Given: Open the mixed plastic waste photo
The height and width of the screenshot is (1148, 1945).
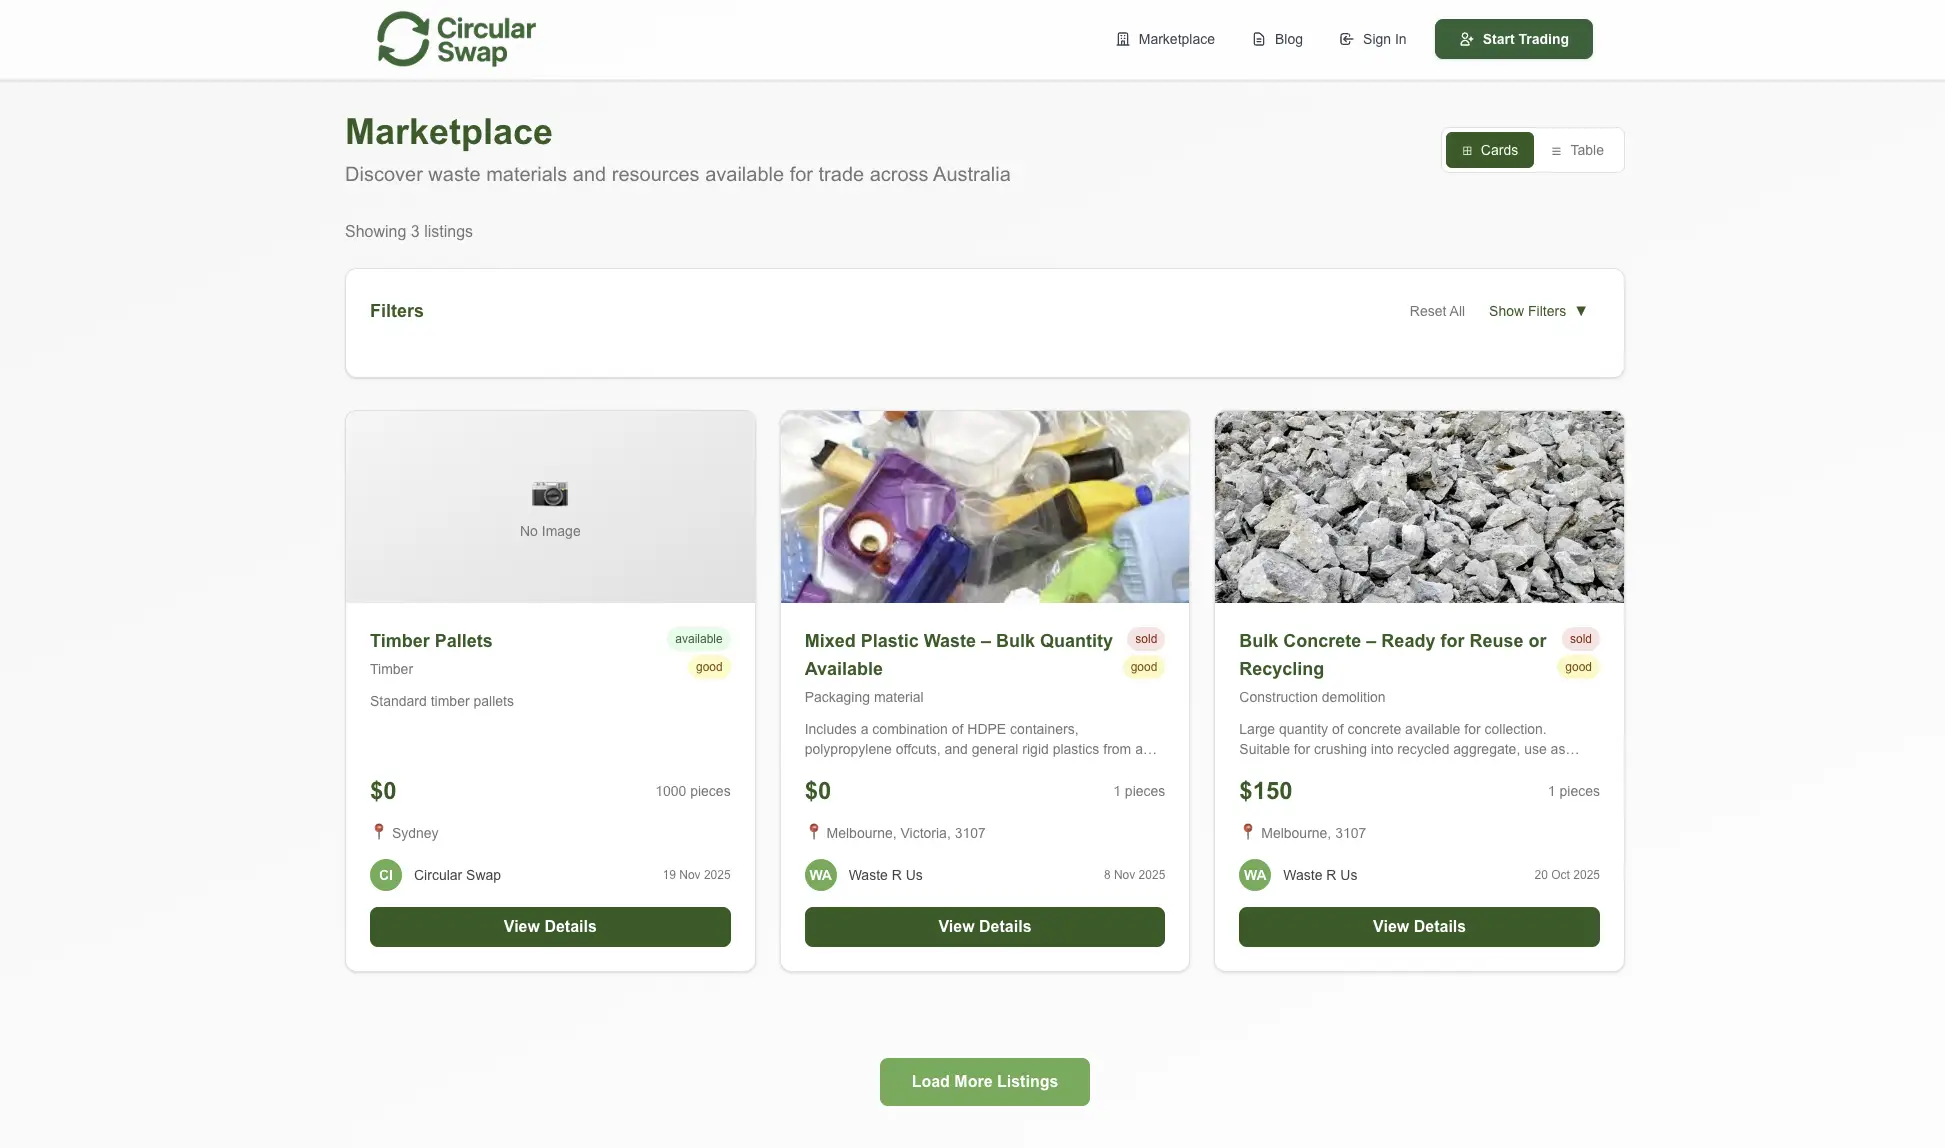Looking at the screenshot, I should pos(985,506).
